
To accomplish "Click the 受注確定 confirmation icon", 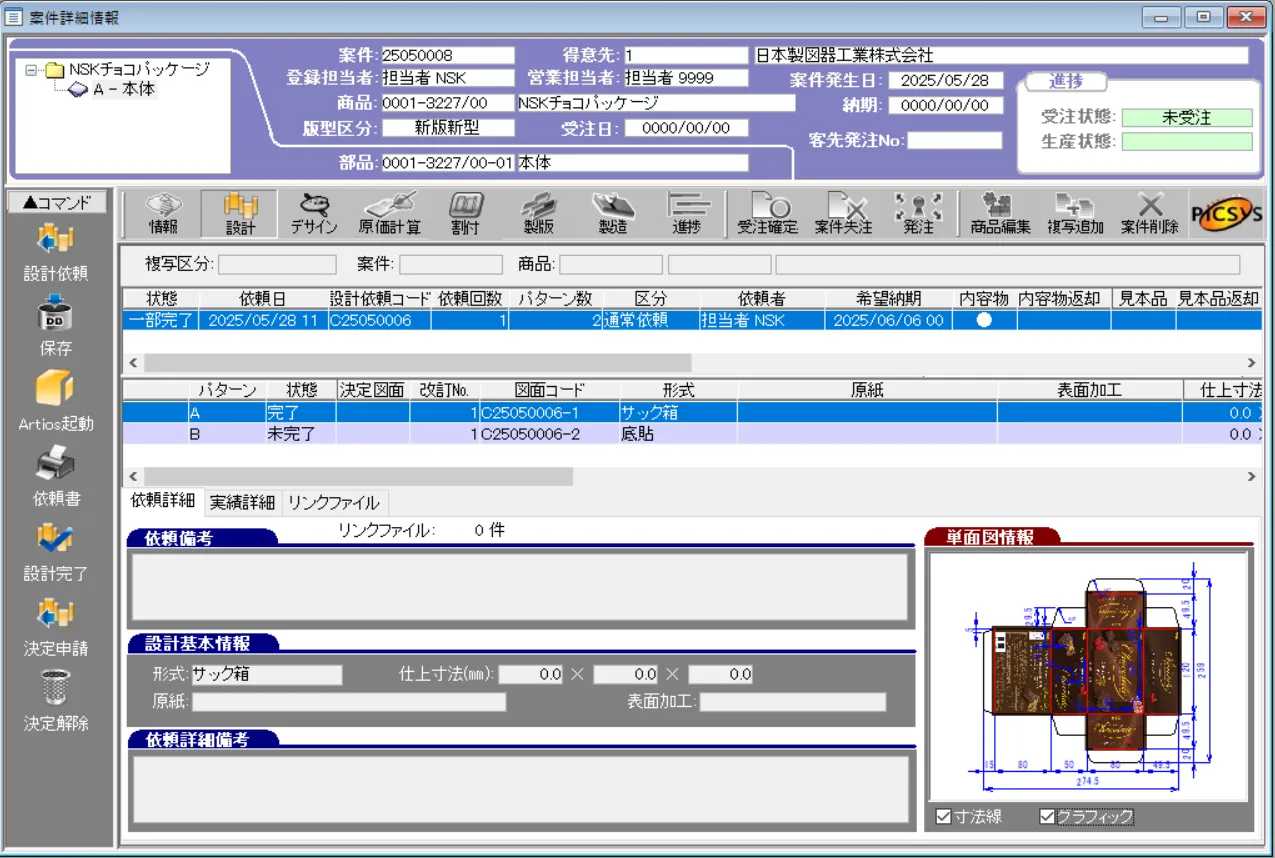I will [763, 211].
